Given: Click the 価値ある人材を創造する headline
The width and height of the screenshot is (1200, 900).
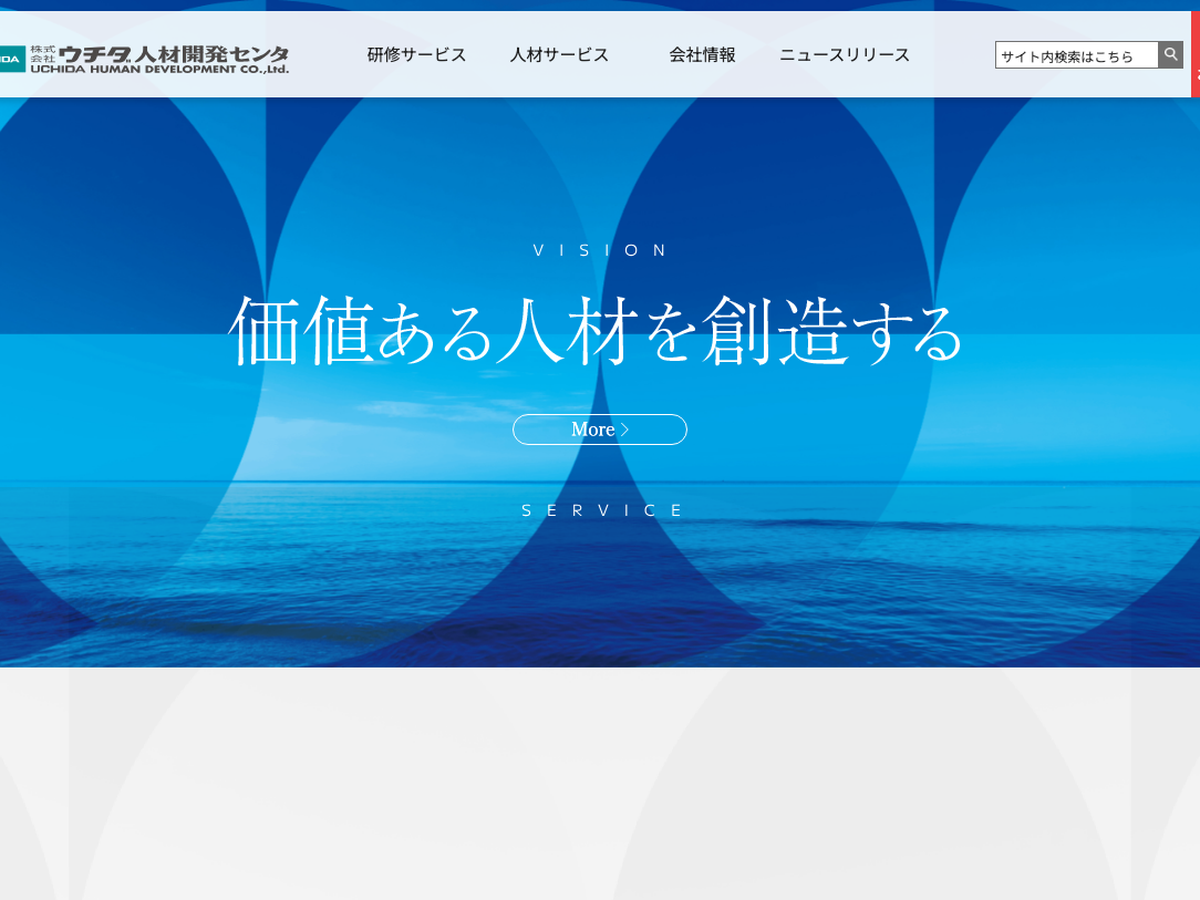Looking at the screenshot, I should pyautogui.click(x=596, y=332).
